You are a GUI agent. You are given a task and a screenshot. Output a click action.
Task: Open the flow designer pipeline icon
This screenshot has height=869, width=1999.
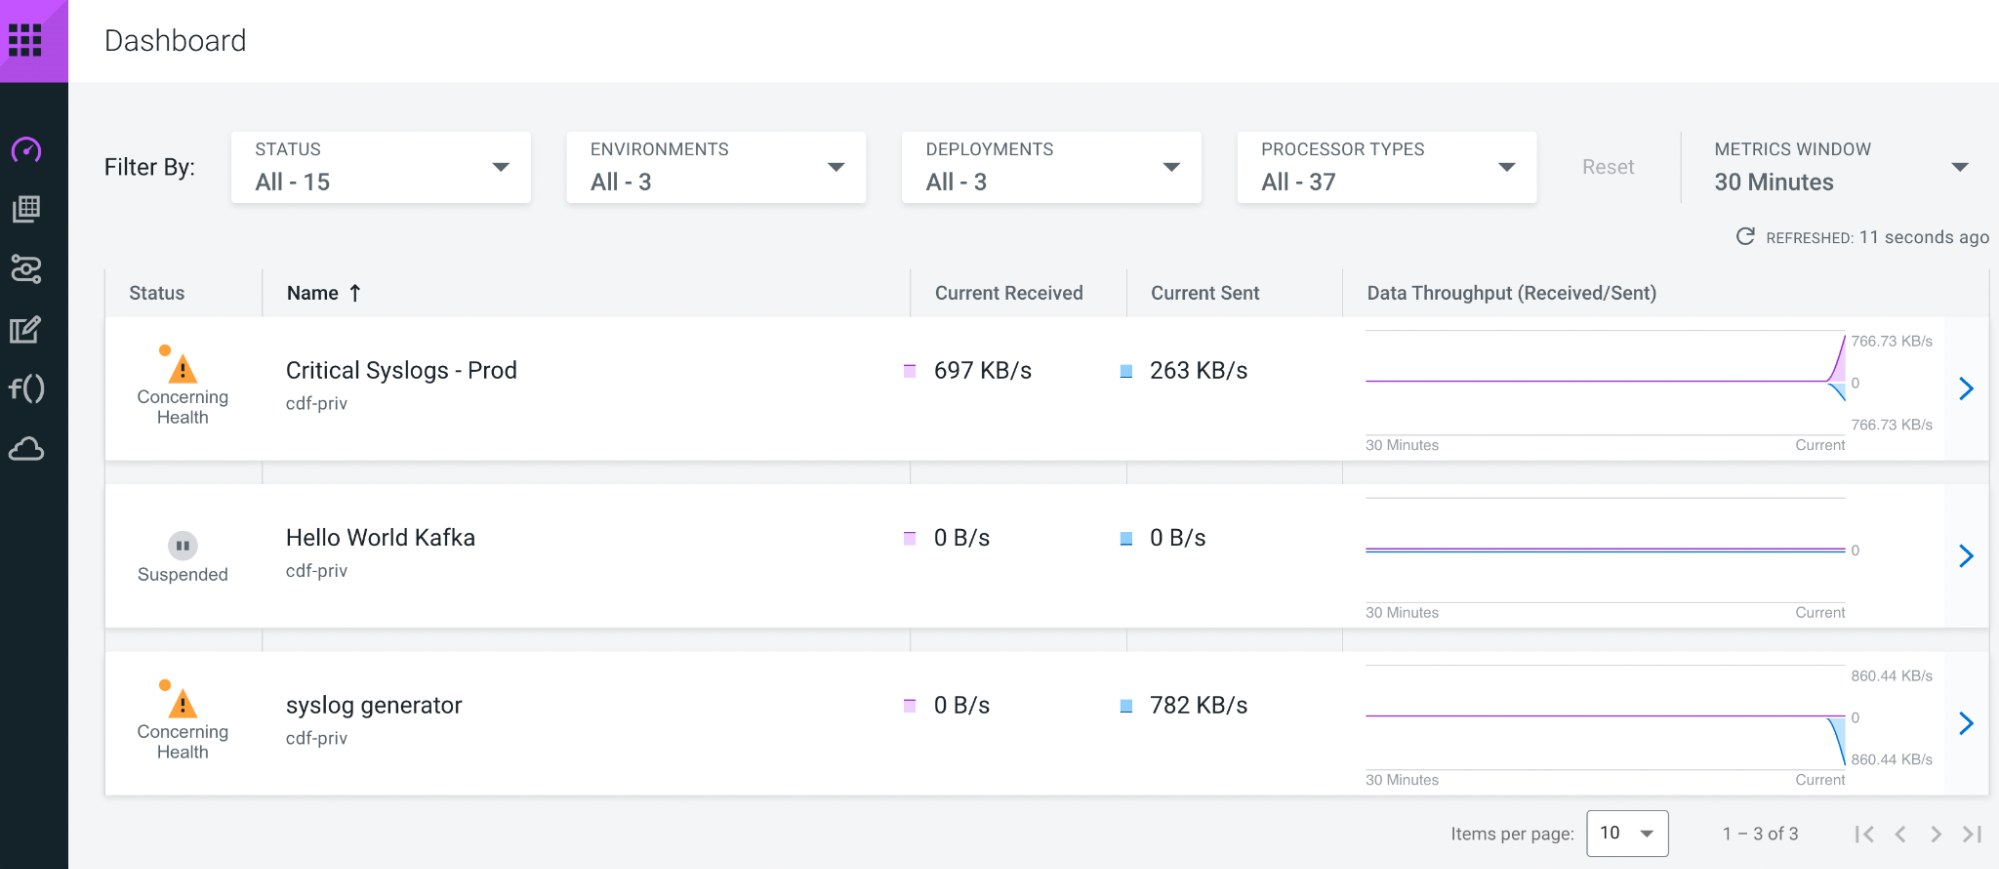(26, 269)
